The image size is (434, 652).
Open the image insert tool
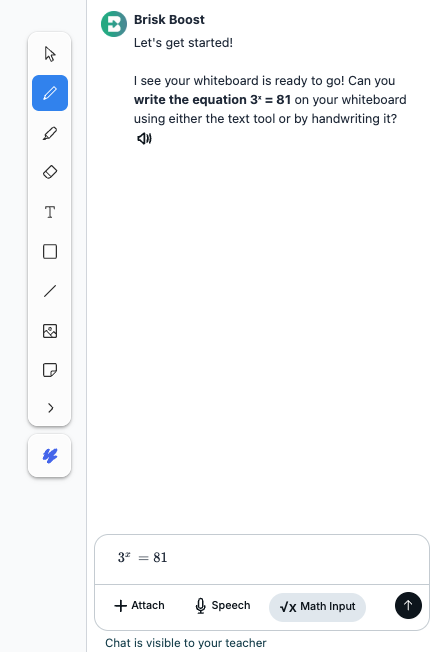pyautogui.click(x=50, y=331)
